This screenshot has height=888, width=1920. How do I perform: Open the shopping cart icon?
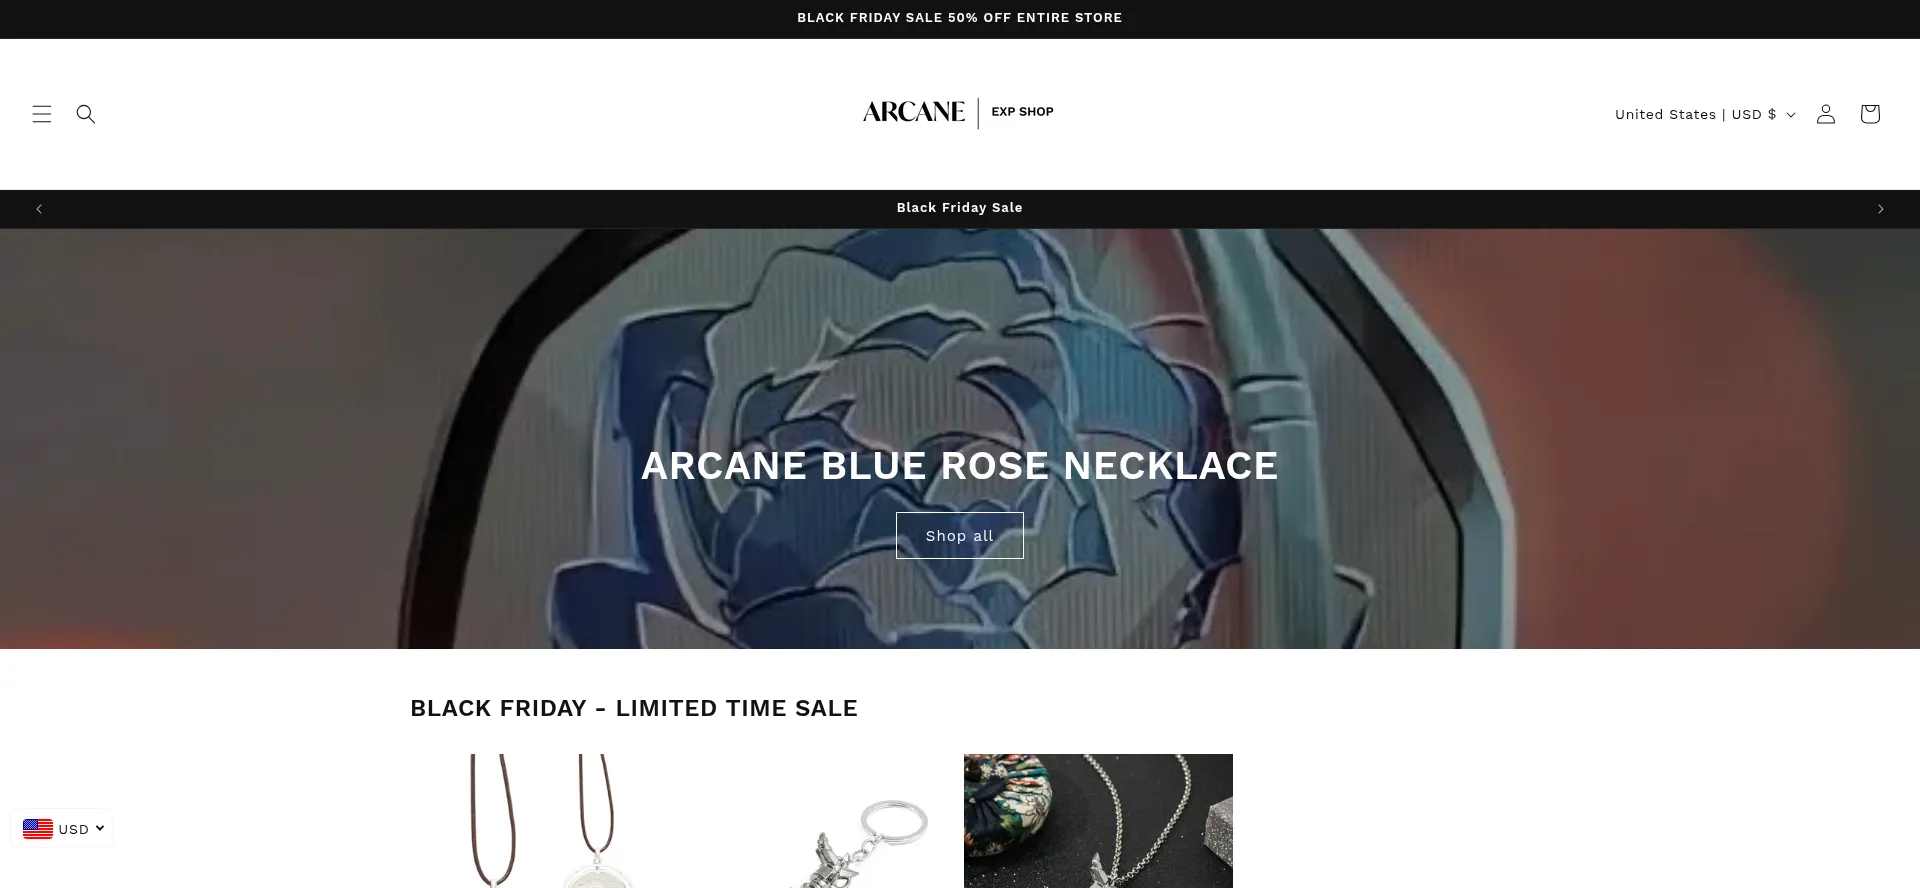tap(1870, 114)
